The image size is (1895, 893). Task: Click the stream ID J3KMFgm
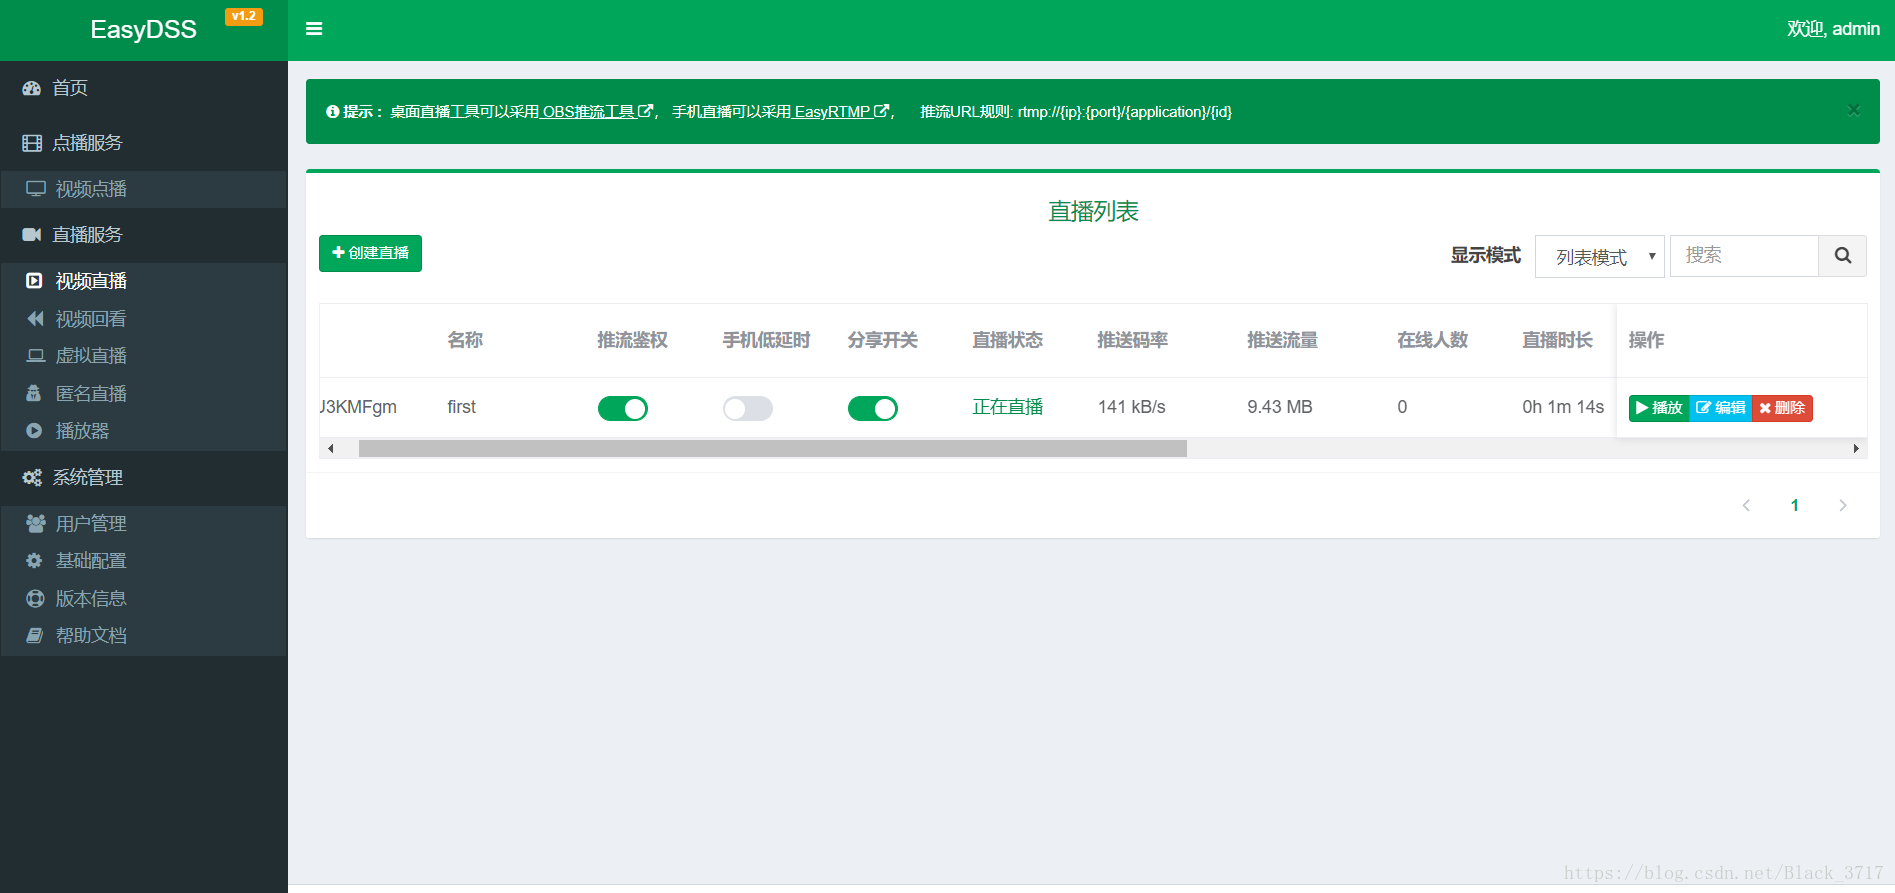point(358,407)
